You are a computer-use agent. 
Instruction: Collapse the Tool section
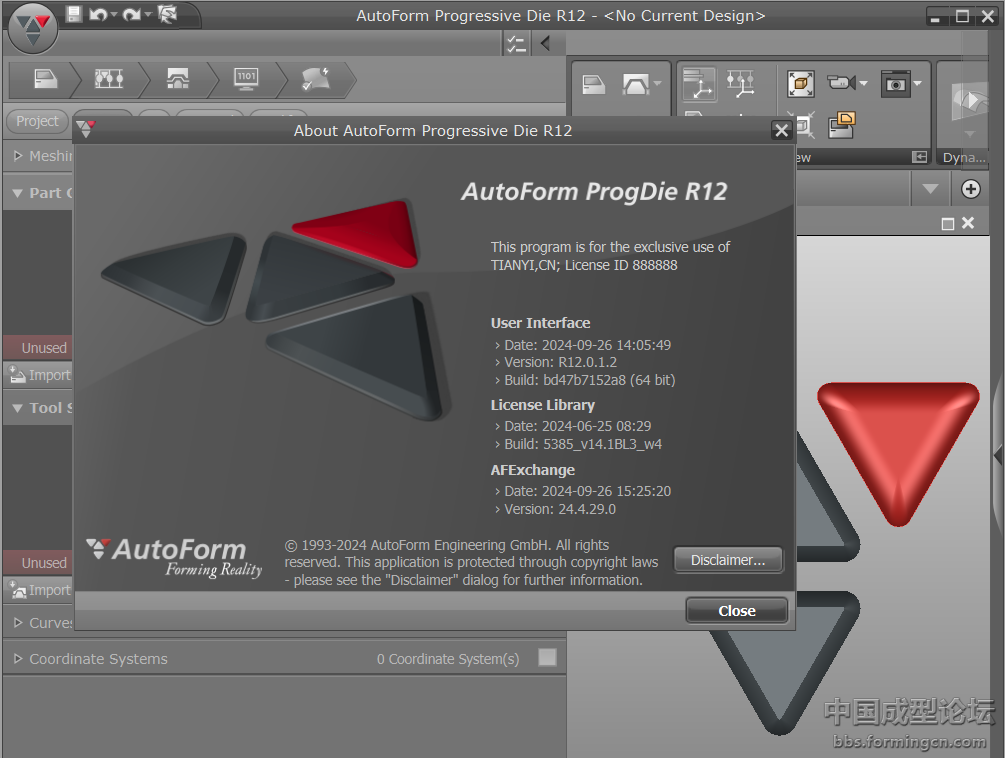(18, 408)
